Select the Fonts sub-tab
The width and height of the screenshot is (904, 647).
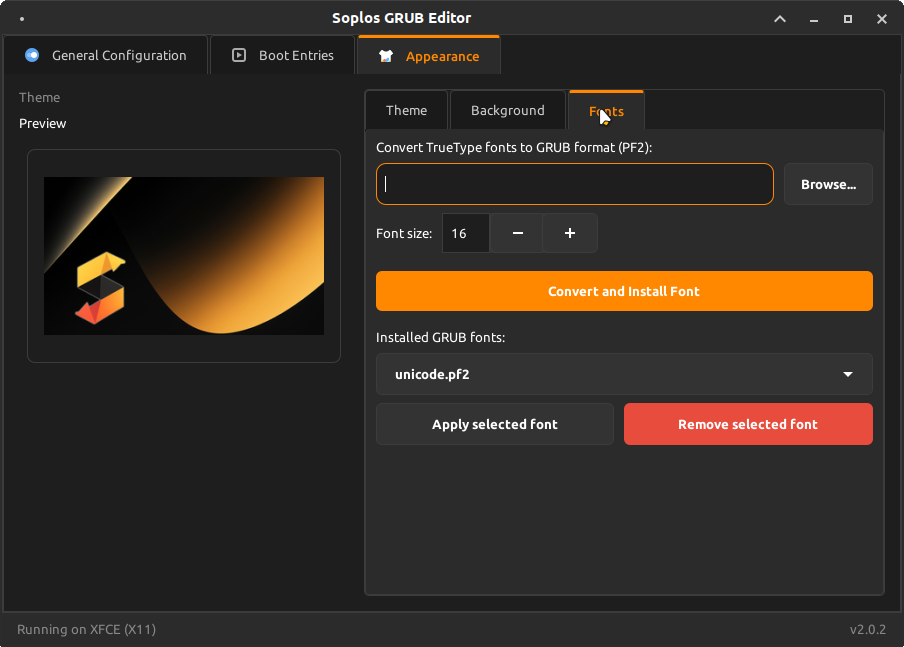click(x=606, y=111)
